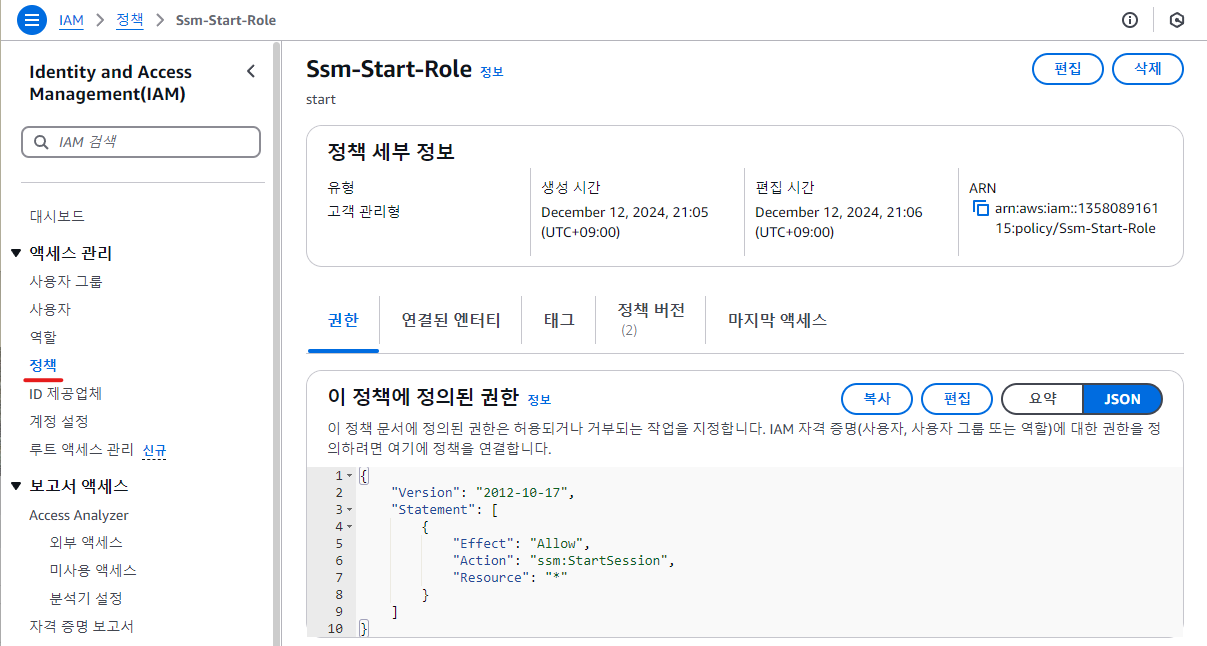Open 사용자 그룹 in sidebar

pos(65,281)
